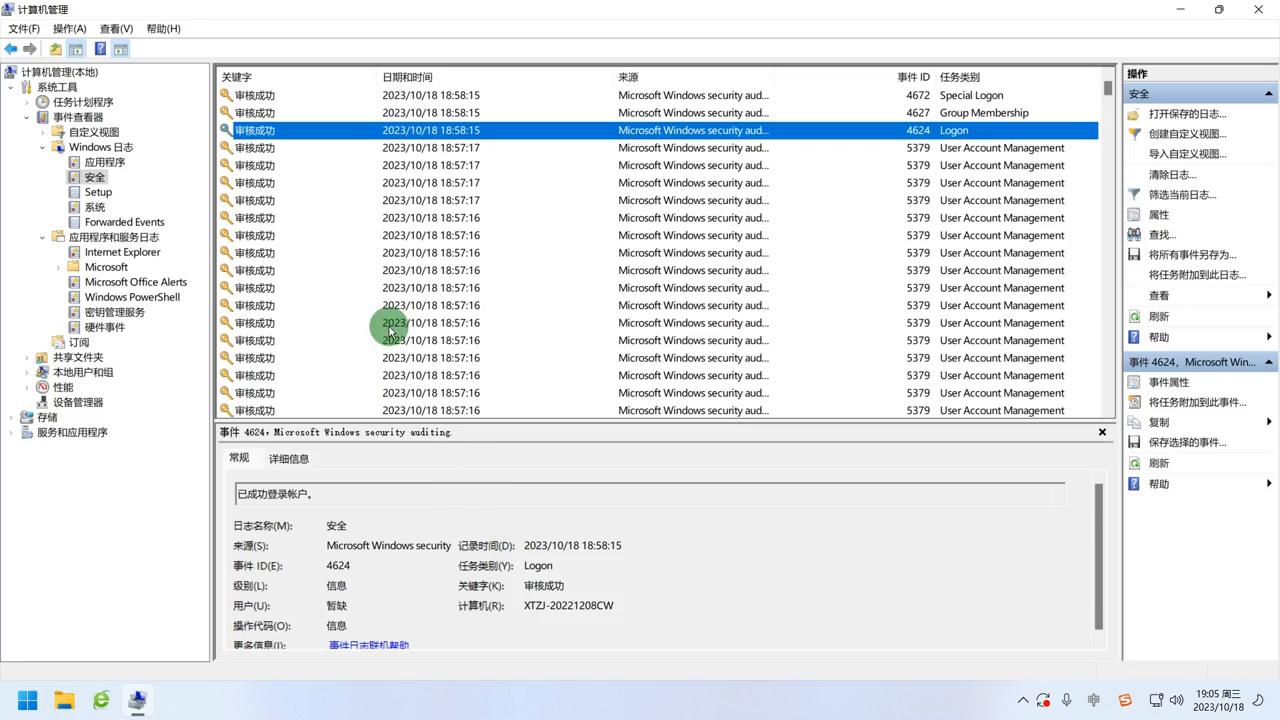Open the 操作(A) menu
Viewport: 1280px width, 720px height.
point(69,28)
